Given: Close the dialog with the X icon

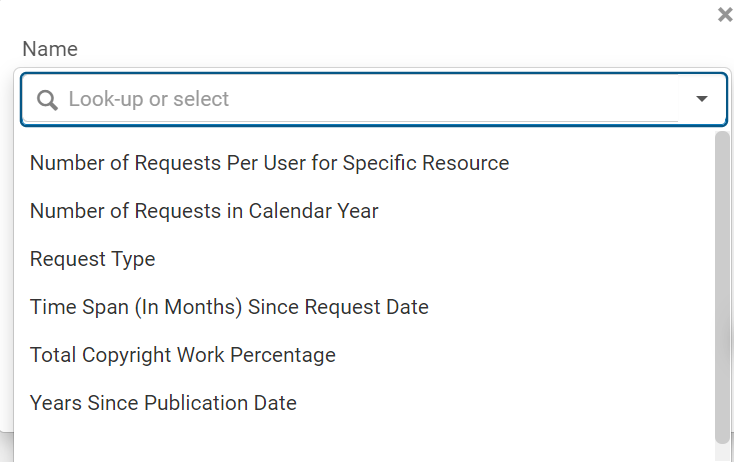Looking at the screenshot, I should click(x=725, y=14).
